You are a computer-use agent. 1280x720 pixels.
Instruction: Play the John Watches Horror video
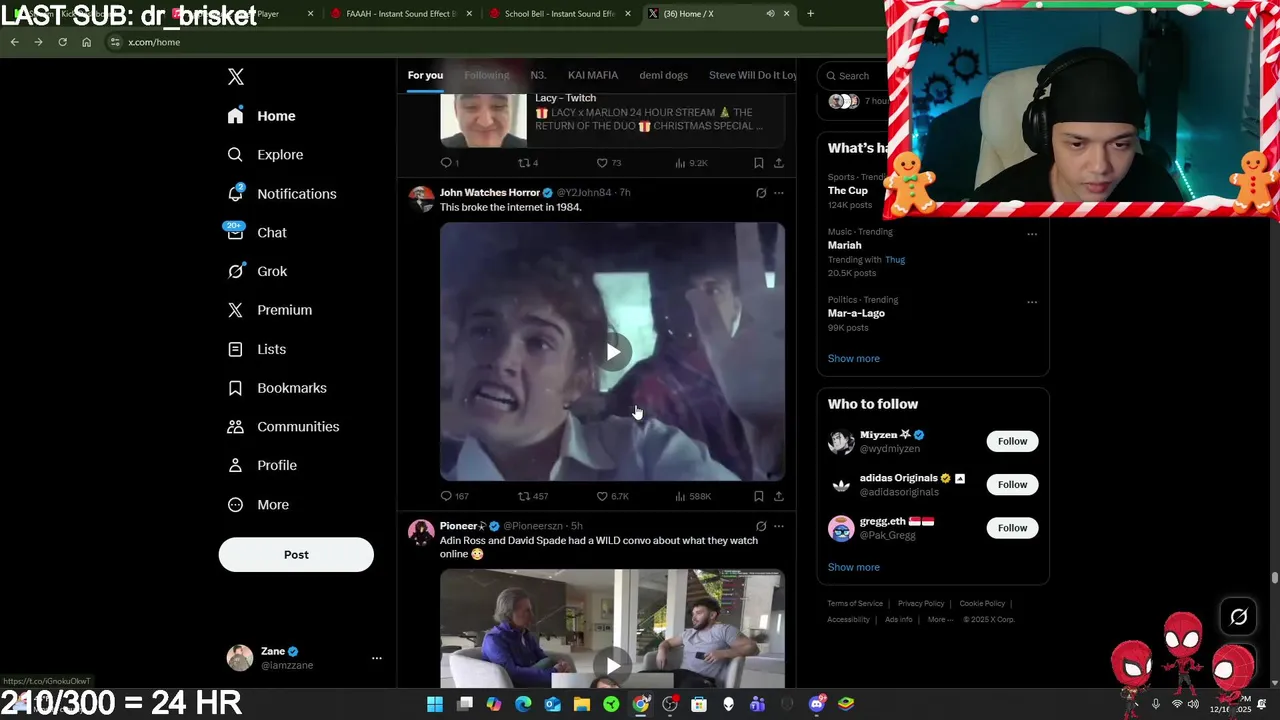[613, 352]
